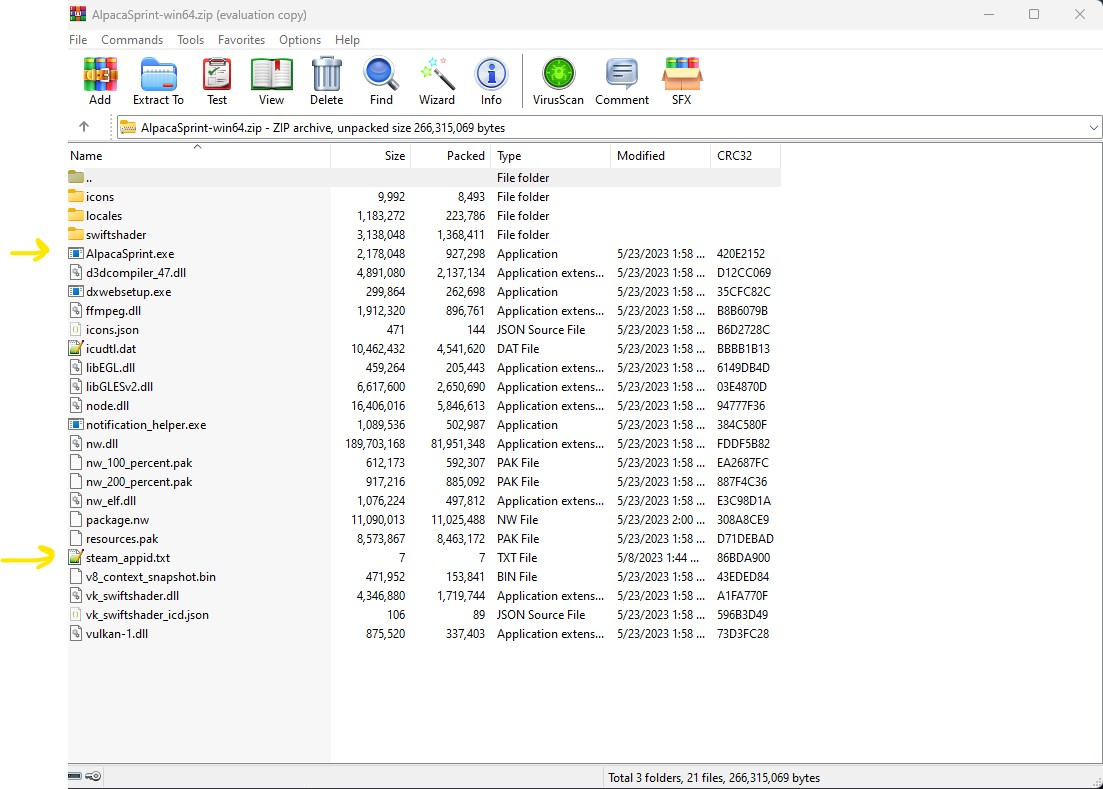This screenshot has height=789, width=1103.
Task: Select the vulkan-1.dll file name
Action: pyautogui.click(x=117, y=633)
